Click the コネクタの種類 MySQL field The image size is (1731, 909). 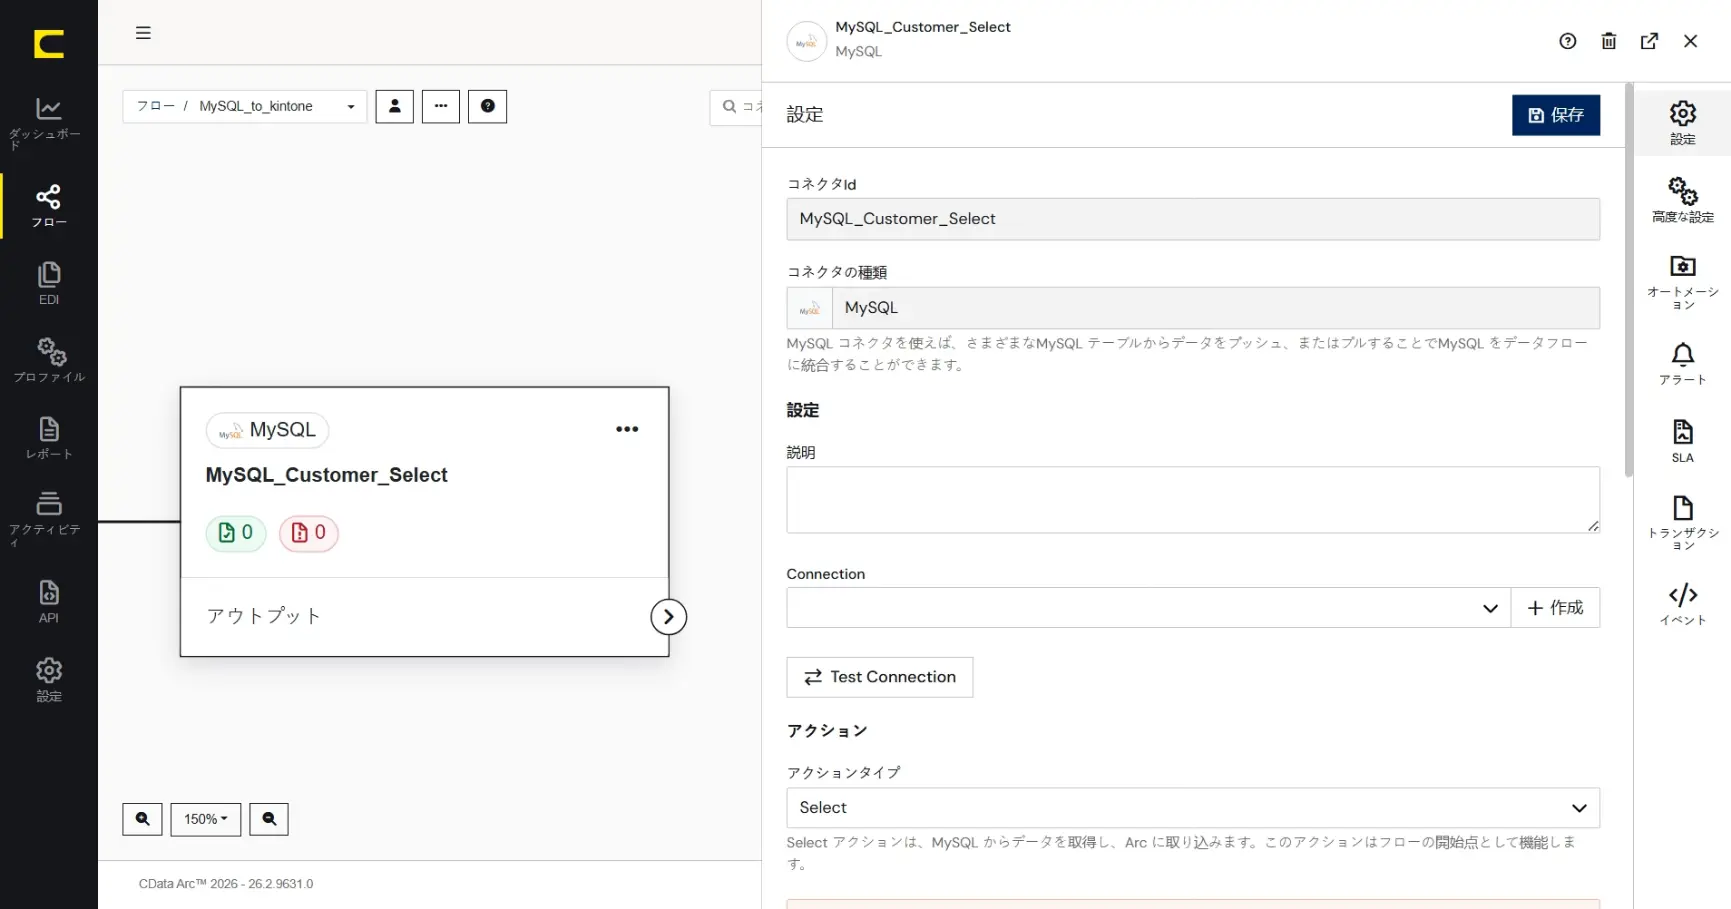tap(1193, 308)
